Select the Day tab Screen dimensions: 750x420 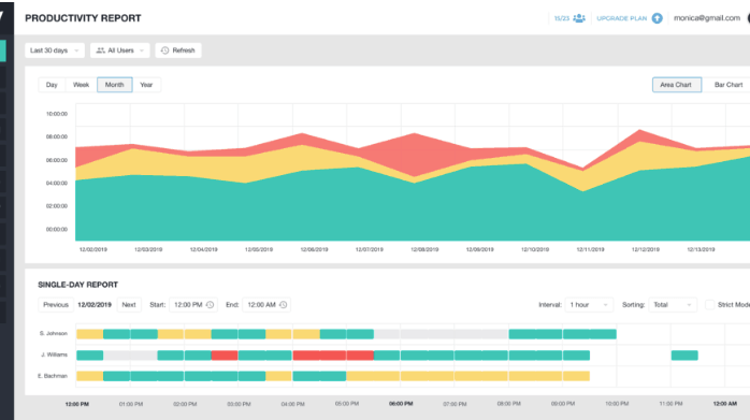(x=51, y=85)
